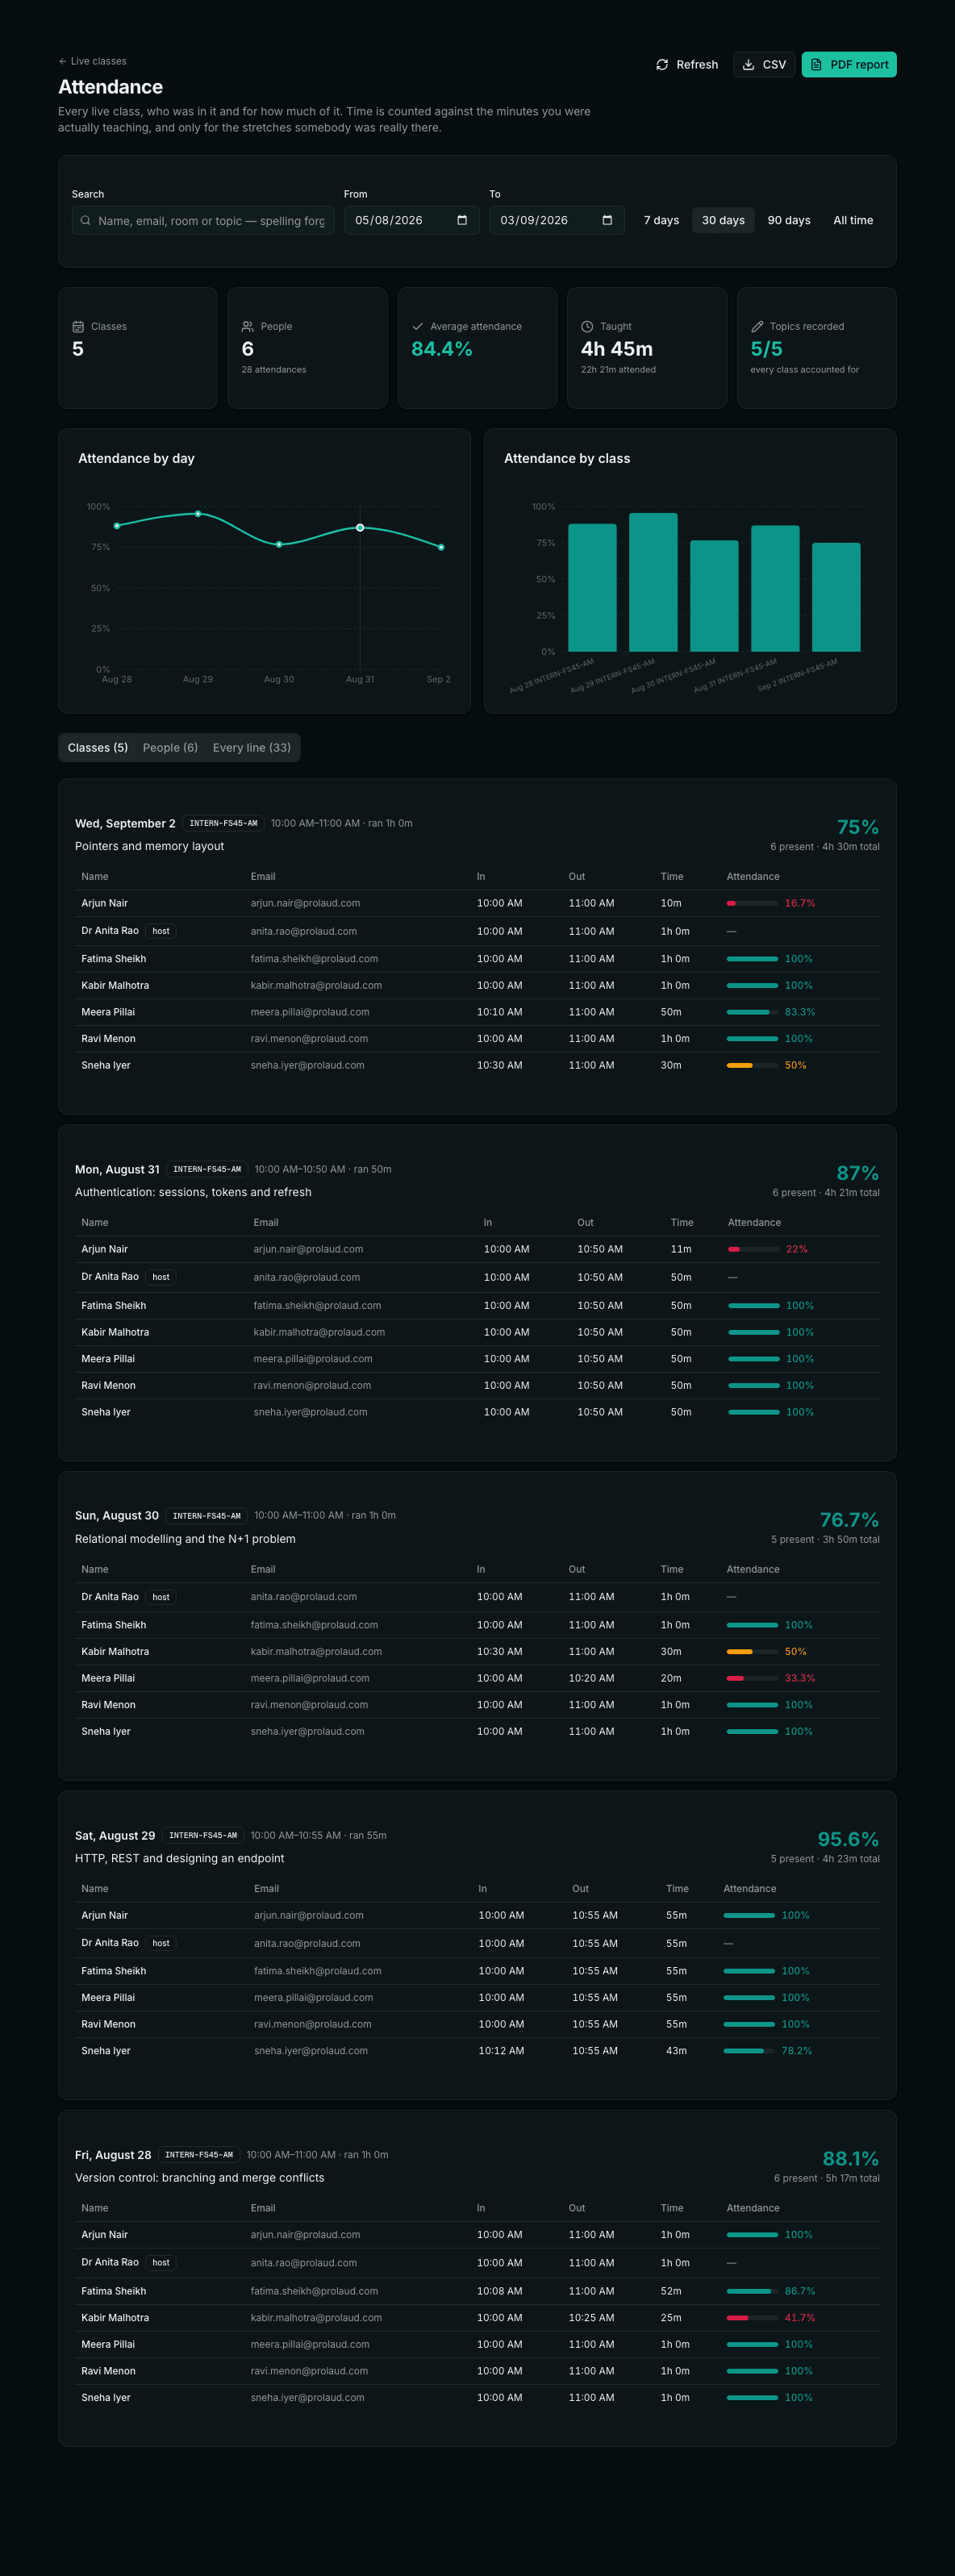Switch the range to 90 days
This screenshot has width=955, height=2576.
click(789, 221)
